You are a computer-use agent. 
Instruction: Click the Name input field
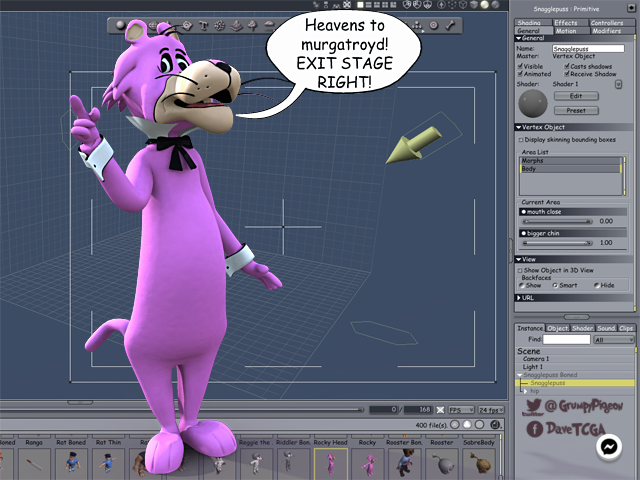pyautogui.click(x=588, y=49)
